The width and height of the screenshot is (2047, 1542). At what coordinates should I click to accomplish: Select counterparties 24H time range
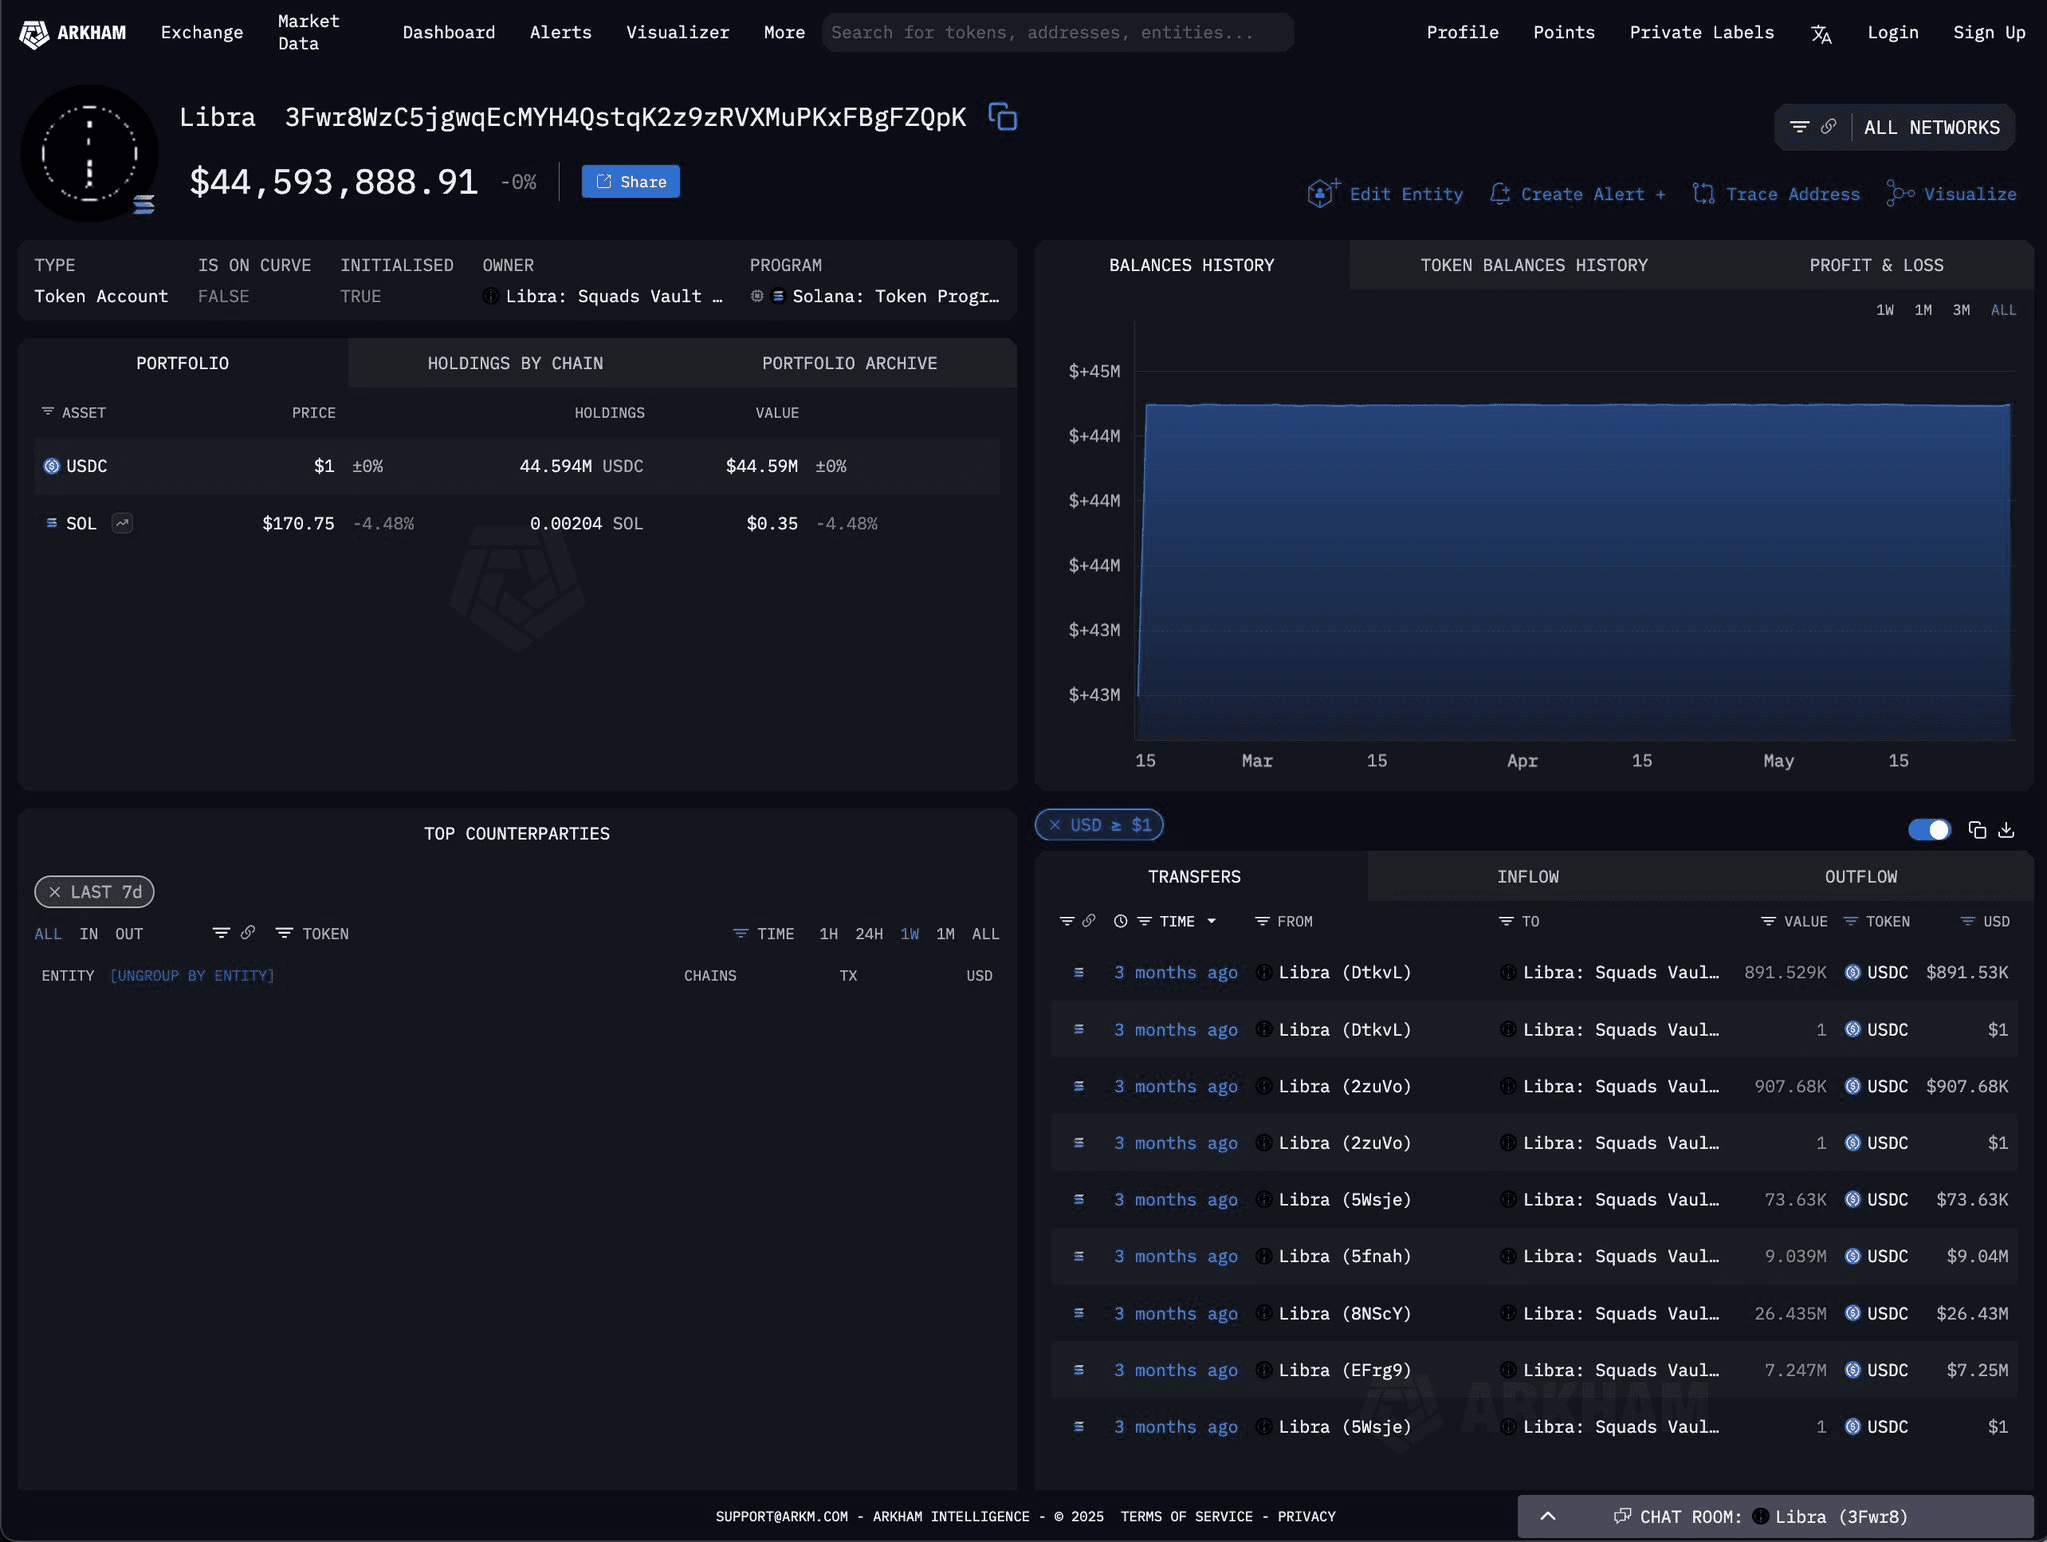tap(869, 934)
